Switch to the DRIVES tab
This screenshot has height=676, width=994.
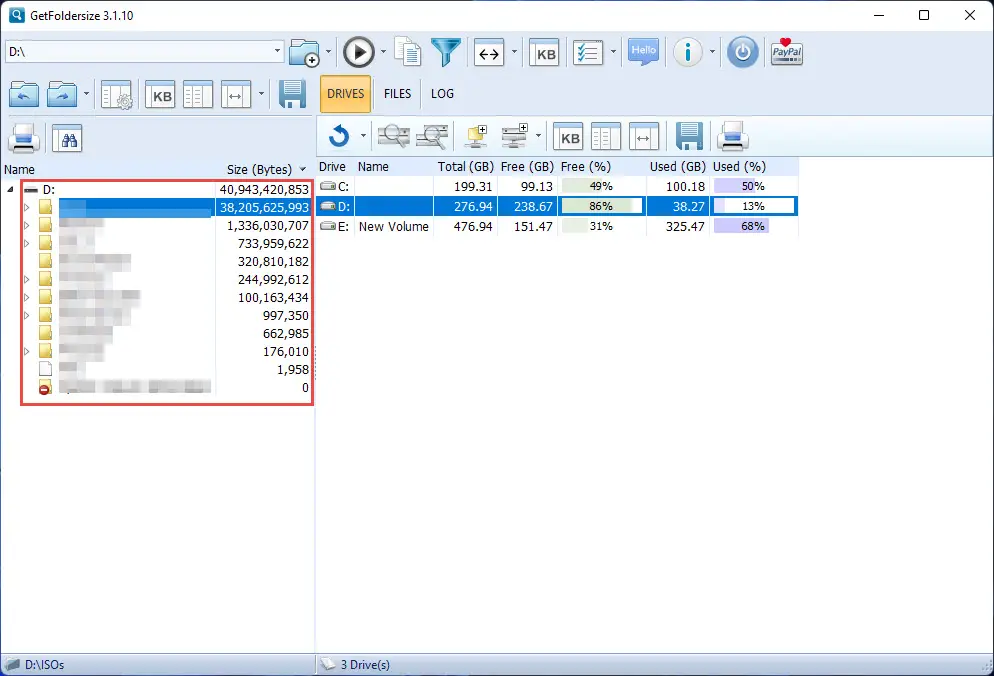pyautogui.click(x=345, y=94)
